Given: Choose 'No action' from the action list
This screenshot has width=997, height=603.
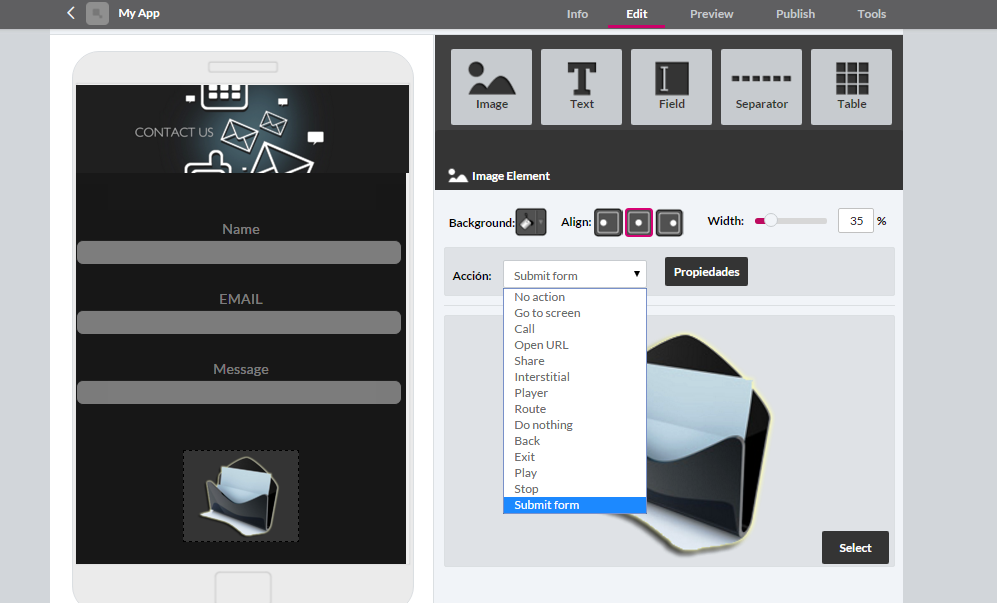Looking at the screenshot, I should coord(575,297).
